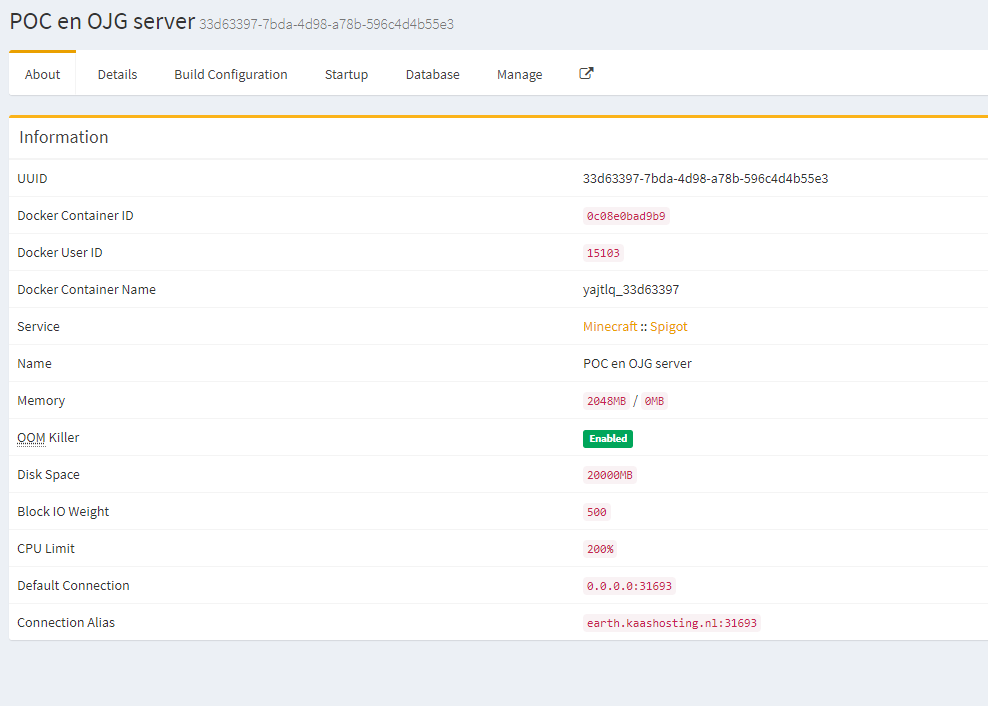Select the Database tab
Image resolution: width=988 pixels, height=706 pixels.
(432, 75)
